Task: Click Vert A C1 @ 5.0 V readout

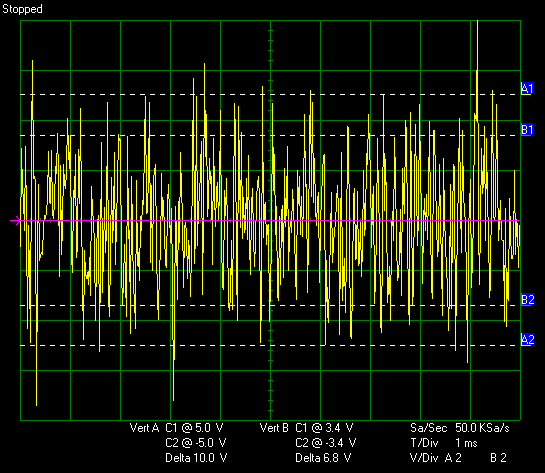Action: (194, 428)
